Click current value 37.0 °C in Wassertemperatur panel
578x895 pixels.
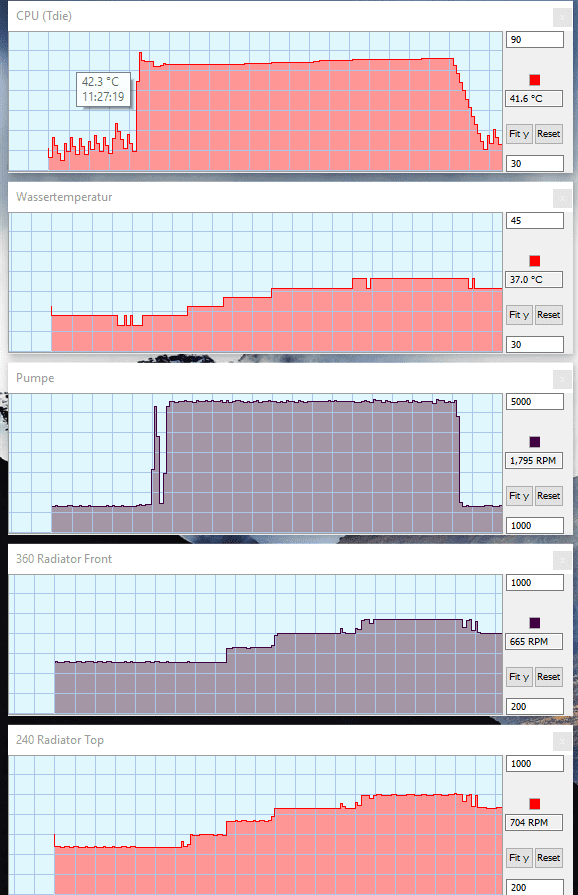[x=534, y=280]
